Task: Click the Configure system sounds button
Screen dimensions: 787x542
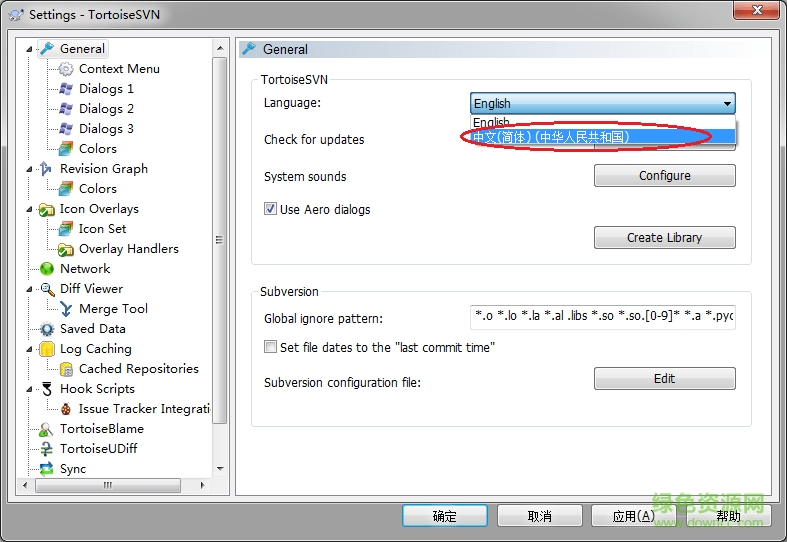Action: 665,176
